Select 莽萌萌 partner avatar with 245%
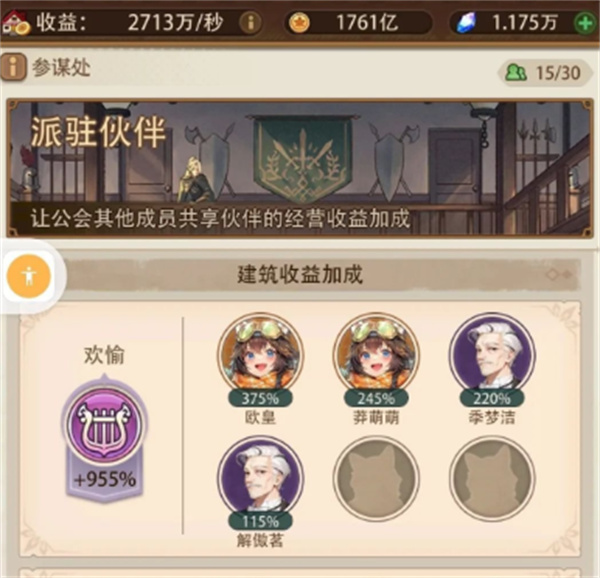Screen dimensions: 600x578 click(x=376, y=356)
